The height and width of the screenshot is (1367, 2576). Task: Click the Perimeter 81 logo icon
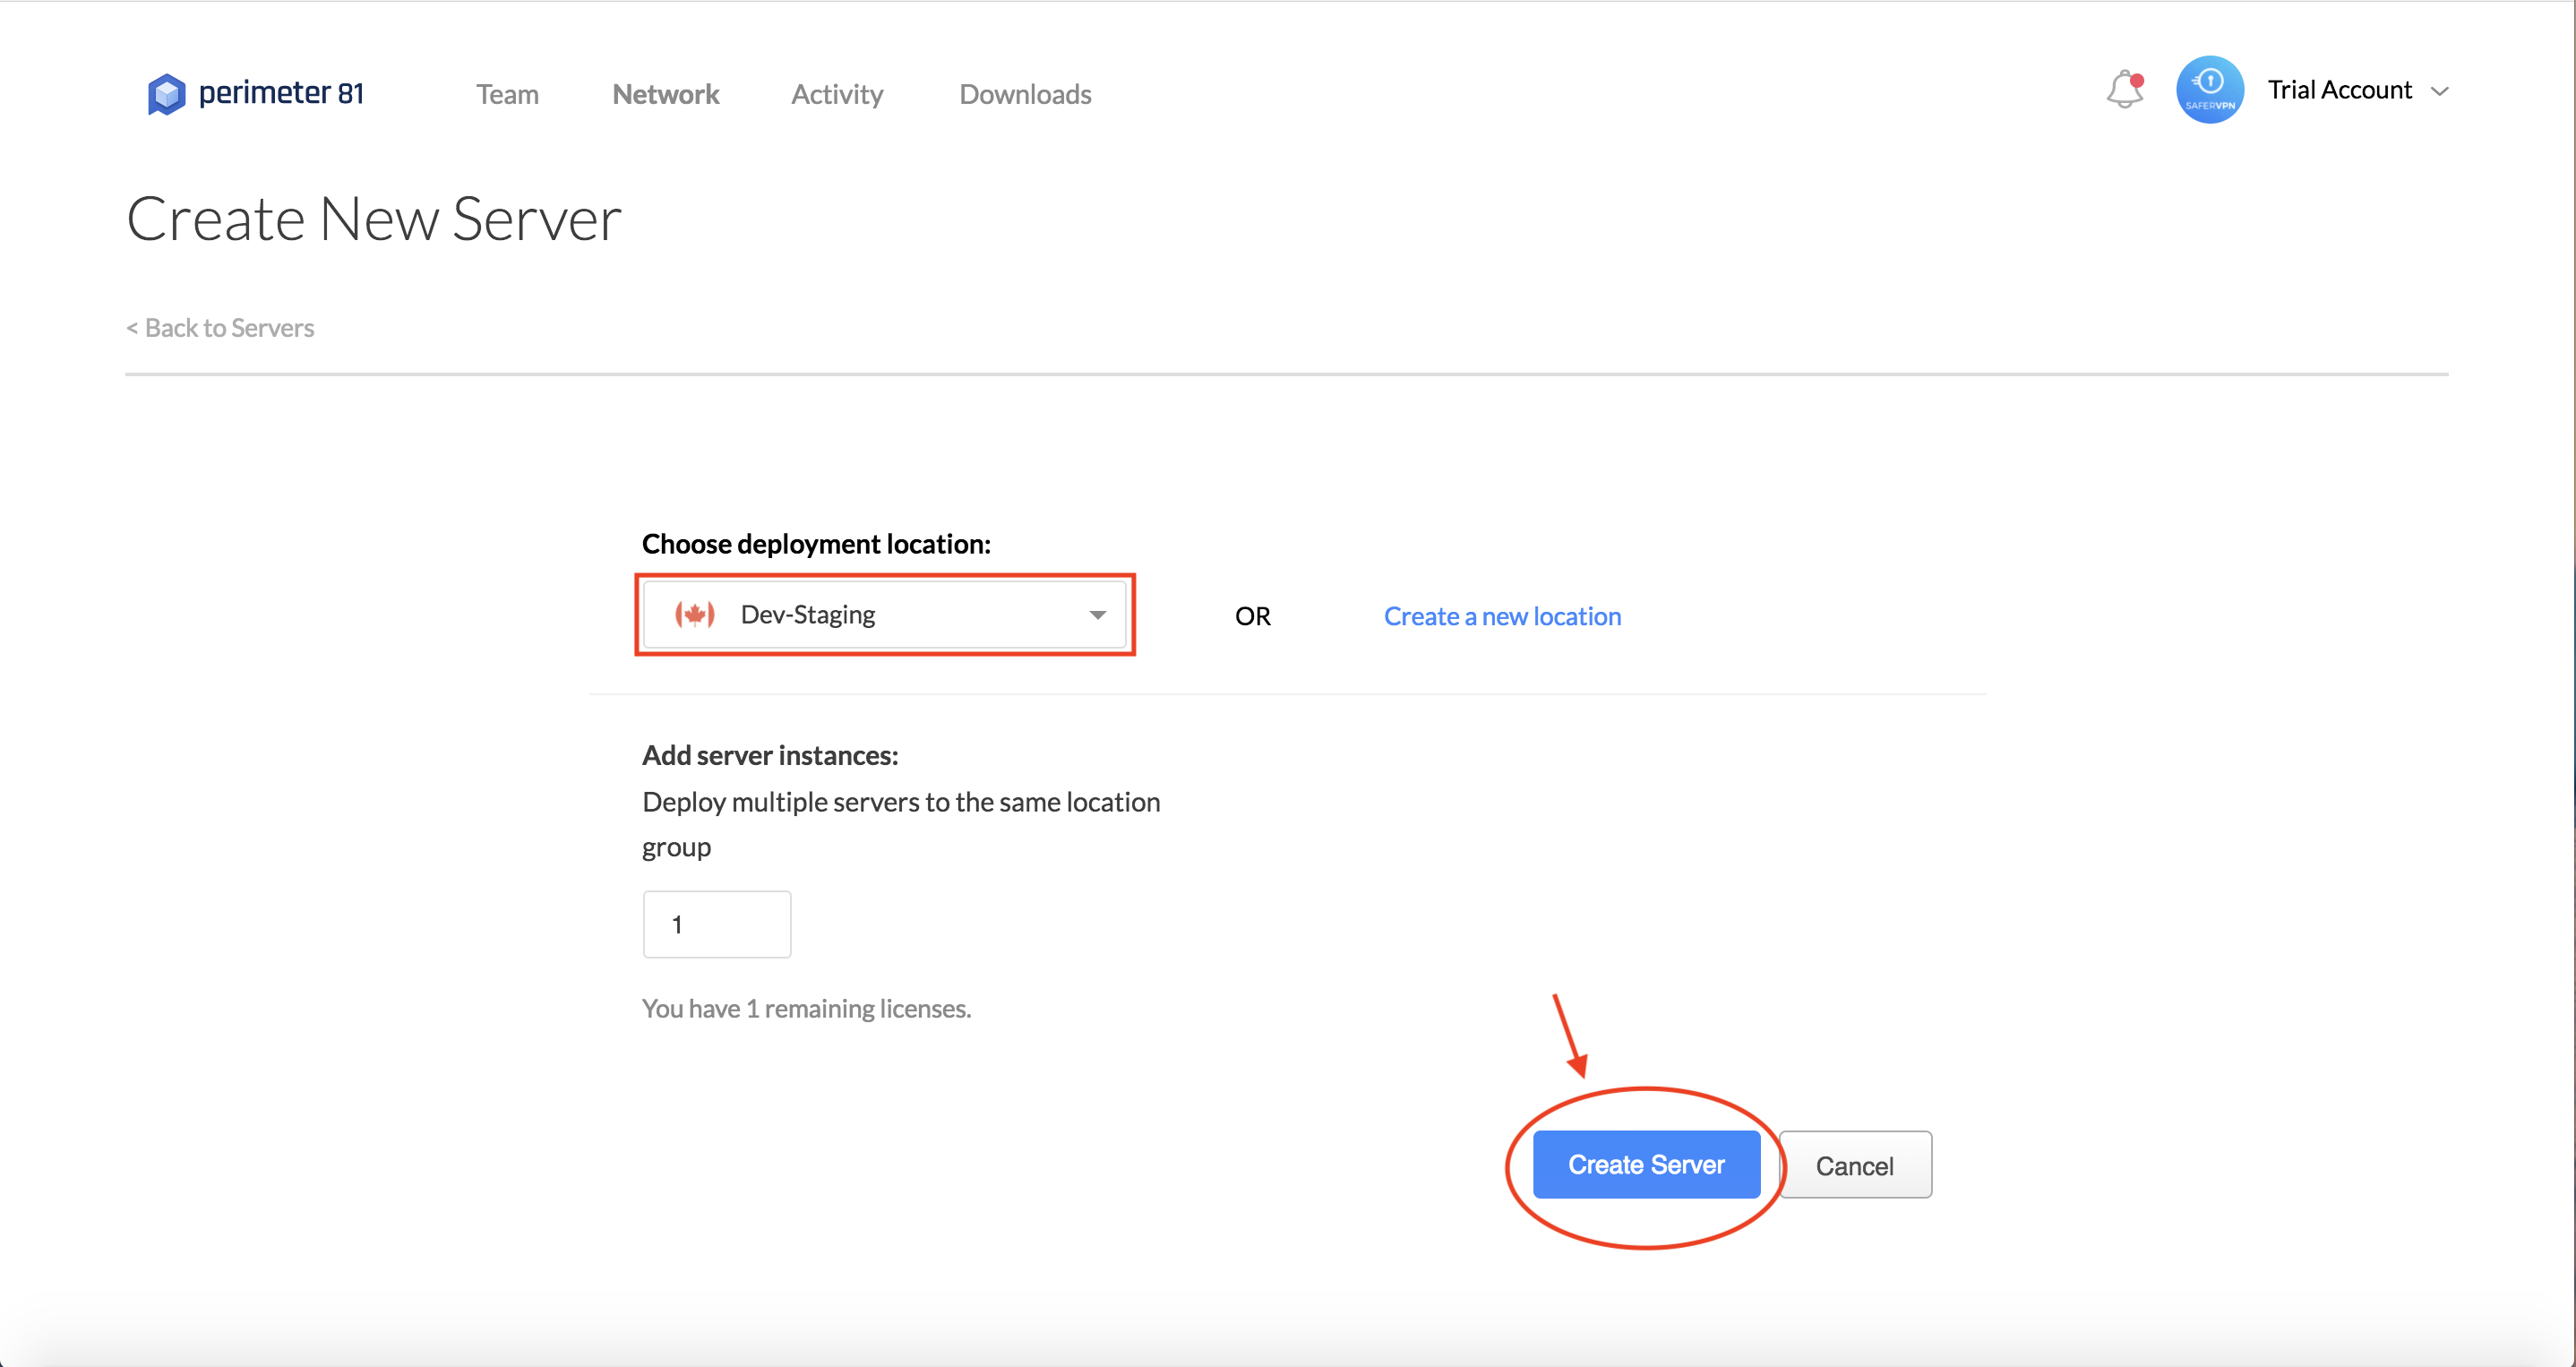pyautogui.click(x=166, y=94)
